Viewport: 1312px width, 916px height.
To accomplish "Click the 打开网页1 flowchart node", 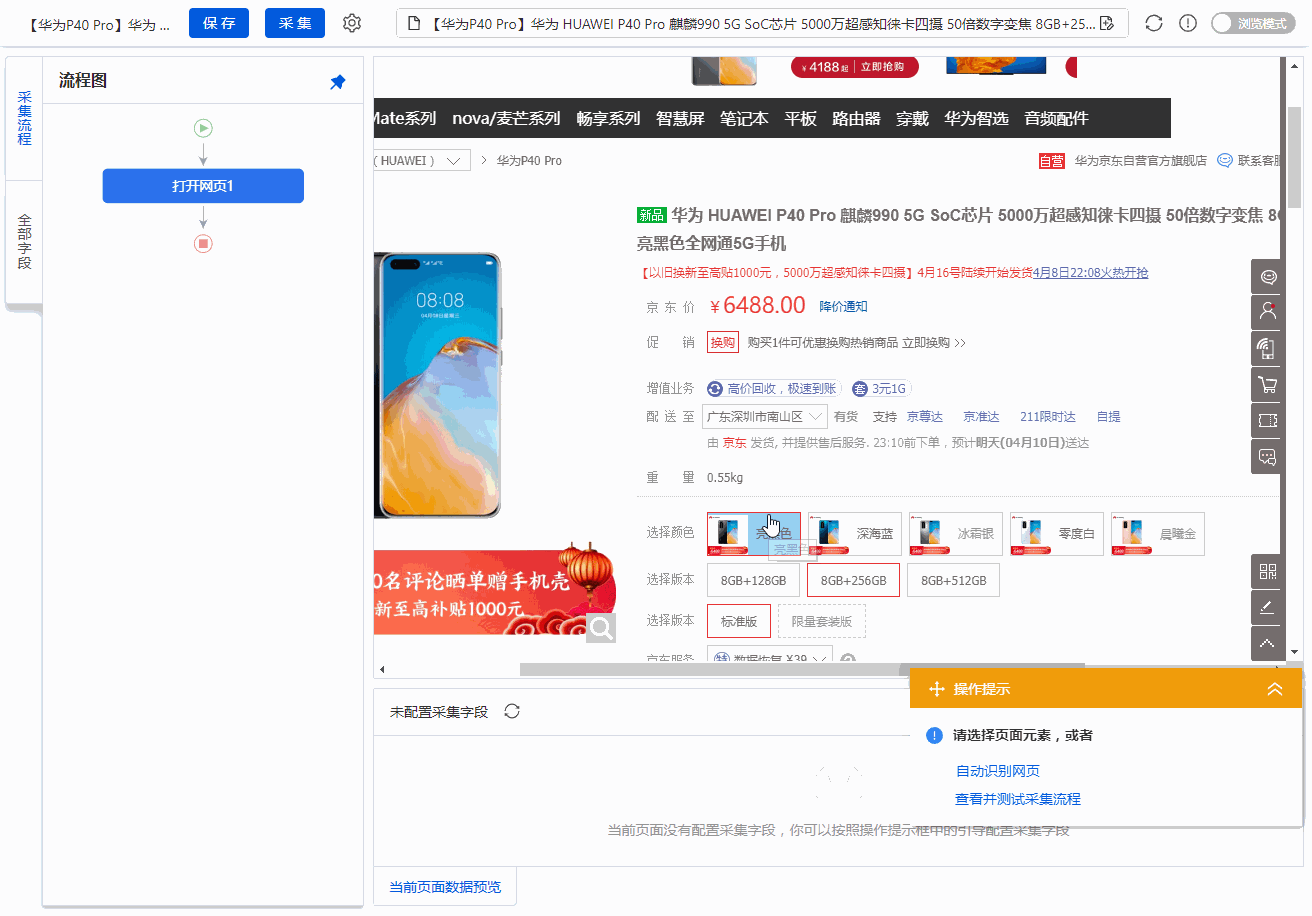I will [203, 185].
